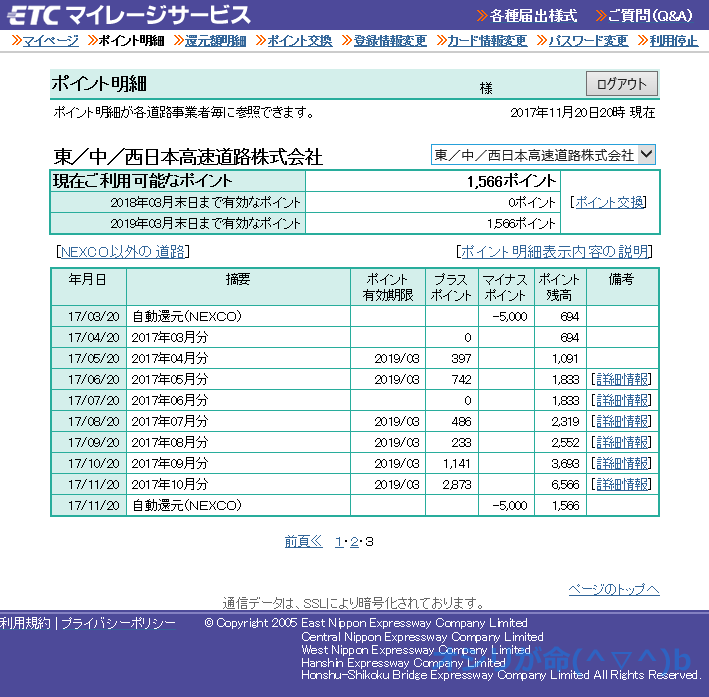Click the dropdown arrow of company selector
709x697 pixels.
click(647, 155)
